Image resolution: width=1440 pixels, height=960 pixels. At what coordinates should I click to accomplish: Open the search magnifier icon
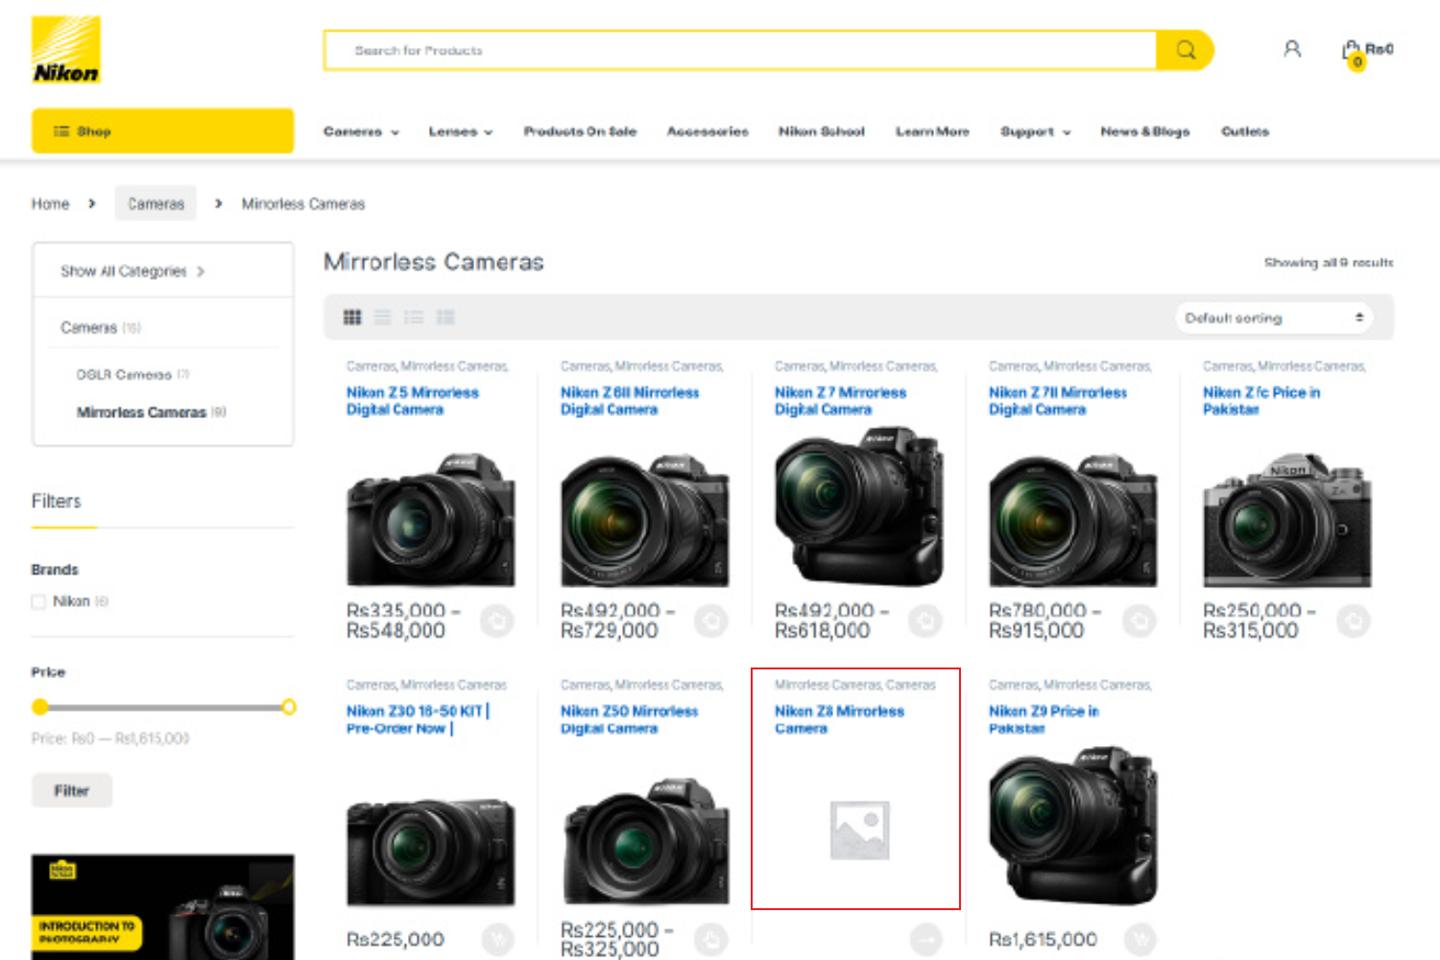click(x=1185, y=49)
